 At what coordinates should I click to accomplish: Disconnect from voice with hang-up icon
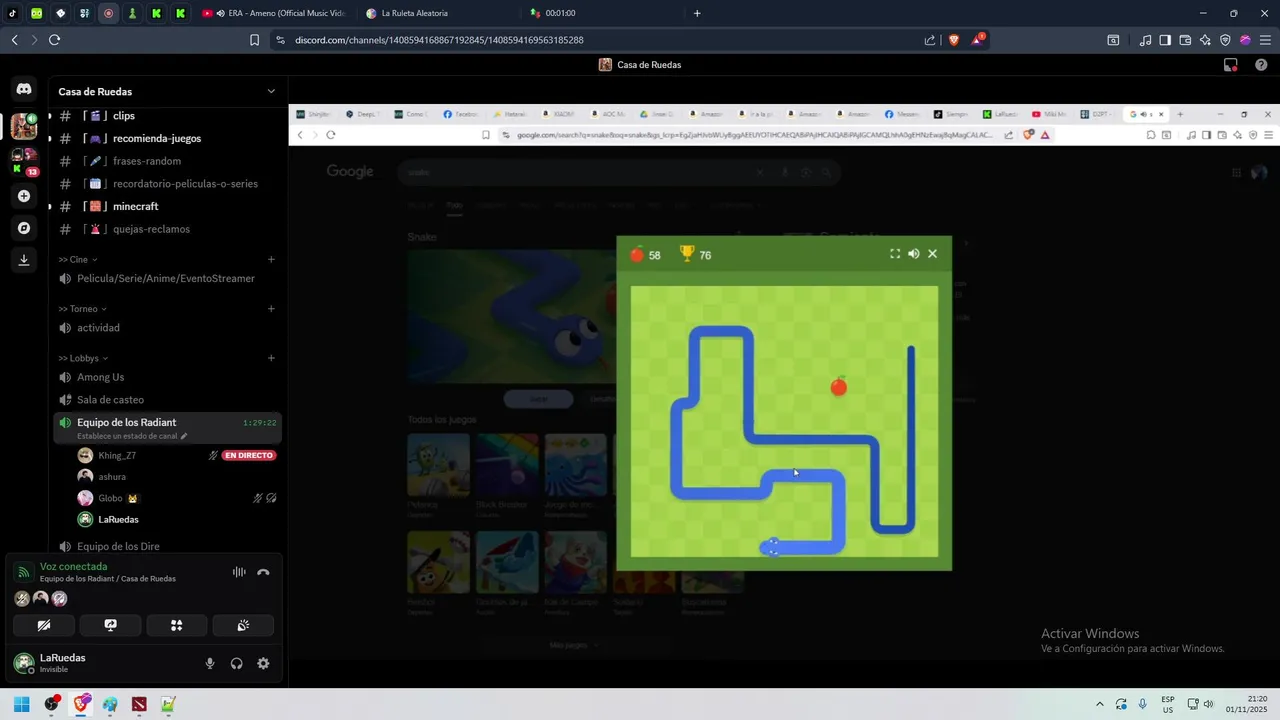[x=263, y=572]
